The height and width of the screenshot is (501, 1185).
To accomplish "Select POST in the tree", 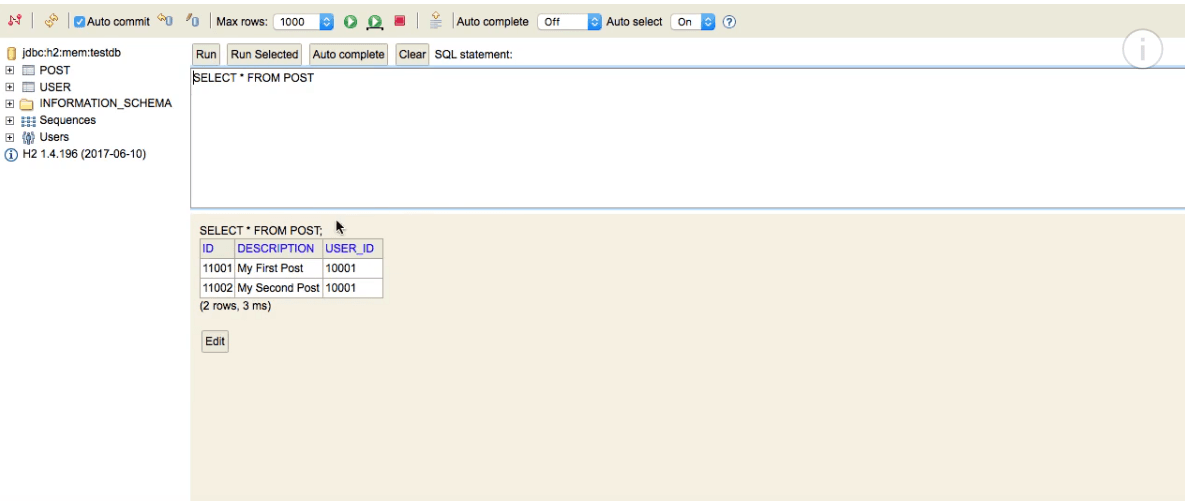I will click(x=54, y=70).
